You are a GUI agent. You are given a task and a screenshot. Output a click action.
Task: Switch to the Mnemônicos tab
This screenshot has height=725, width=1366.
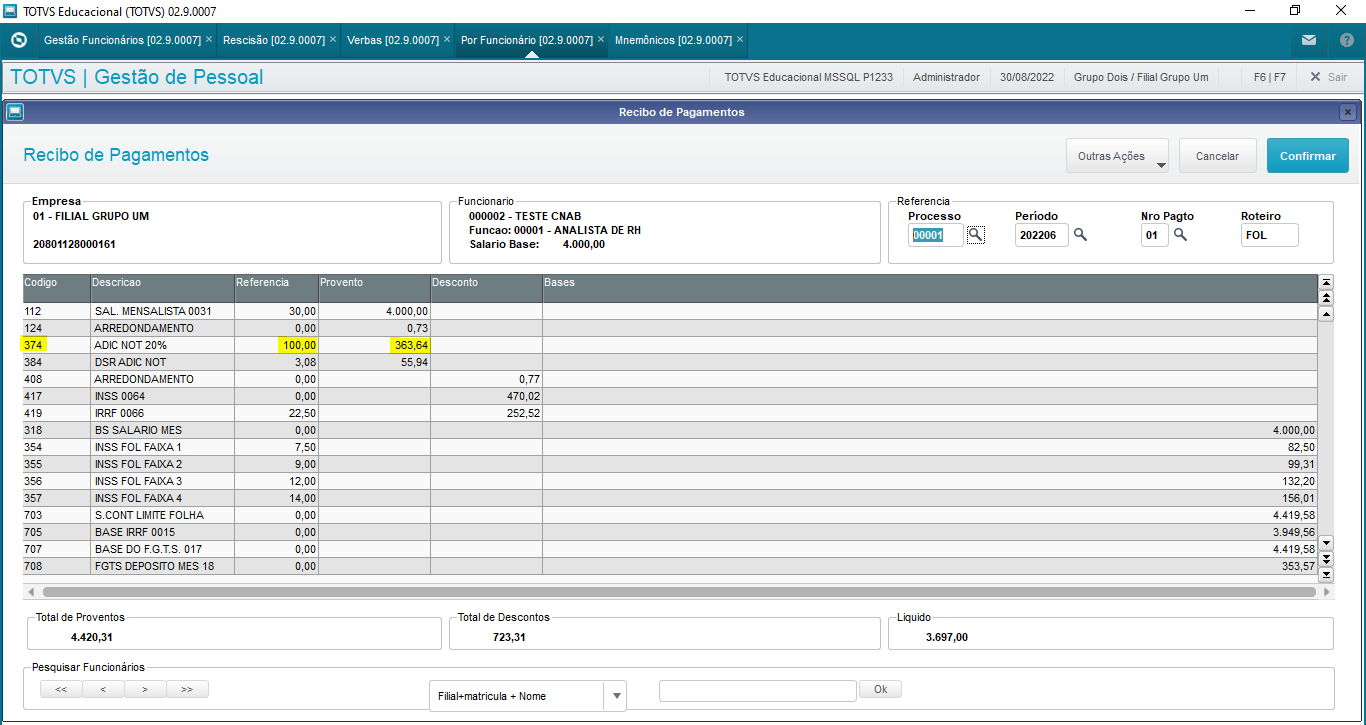tap(673, 40)
